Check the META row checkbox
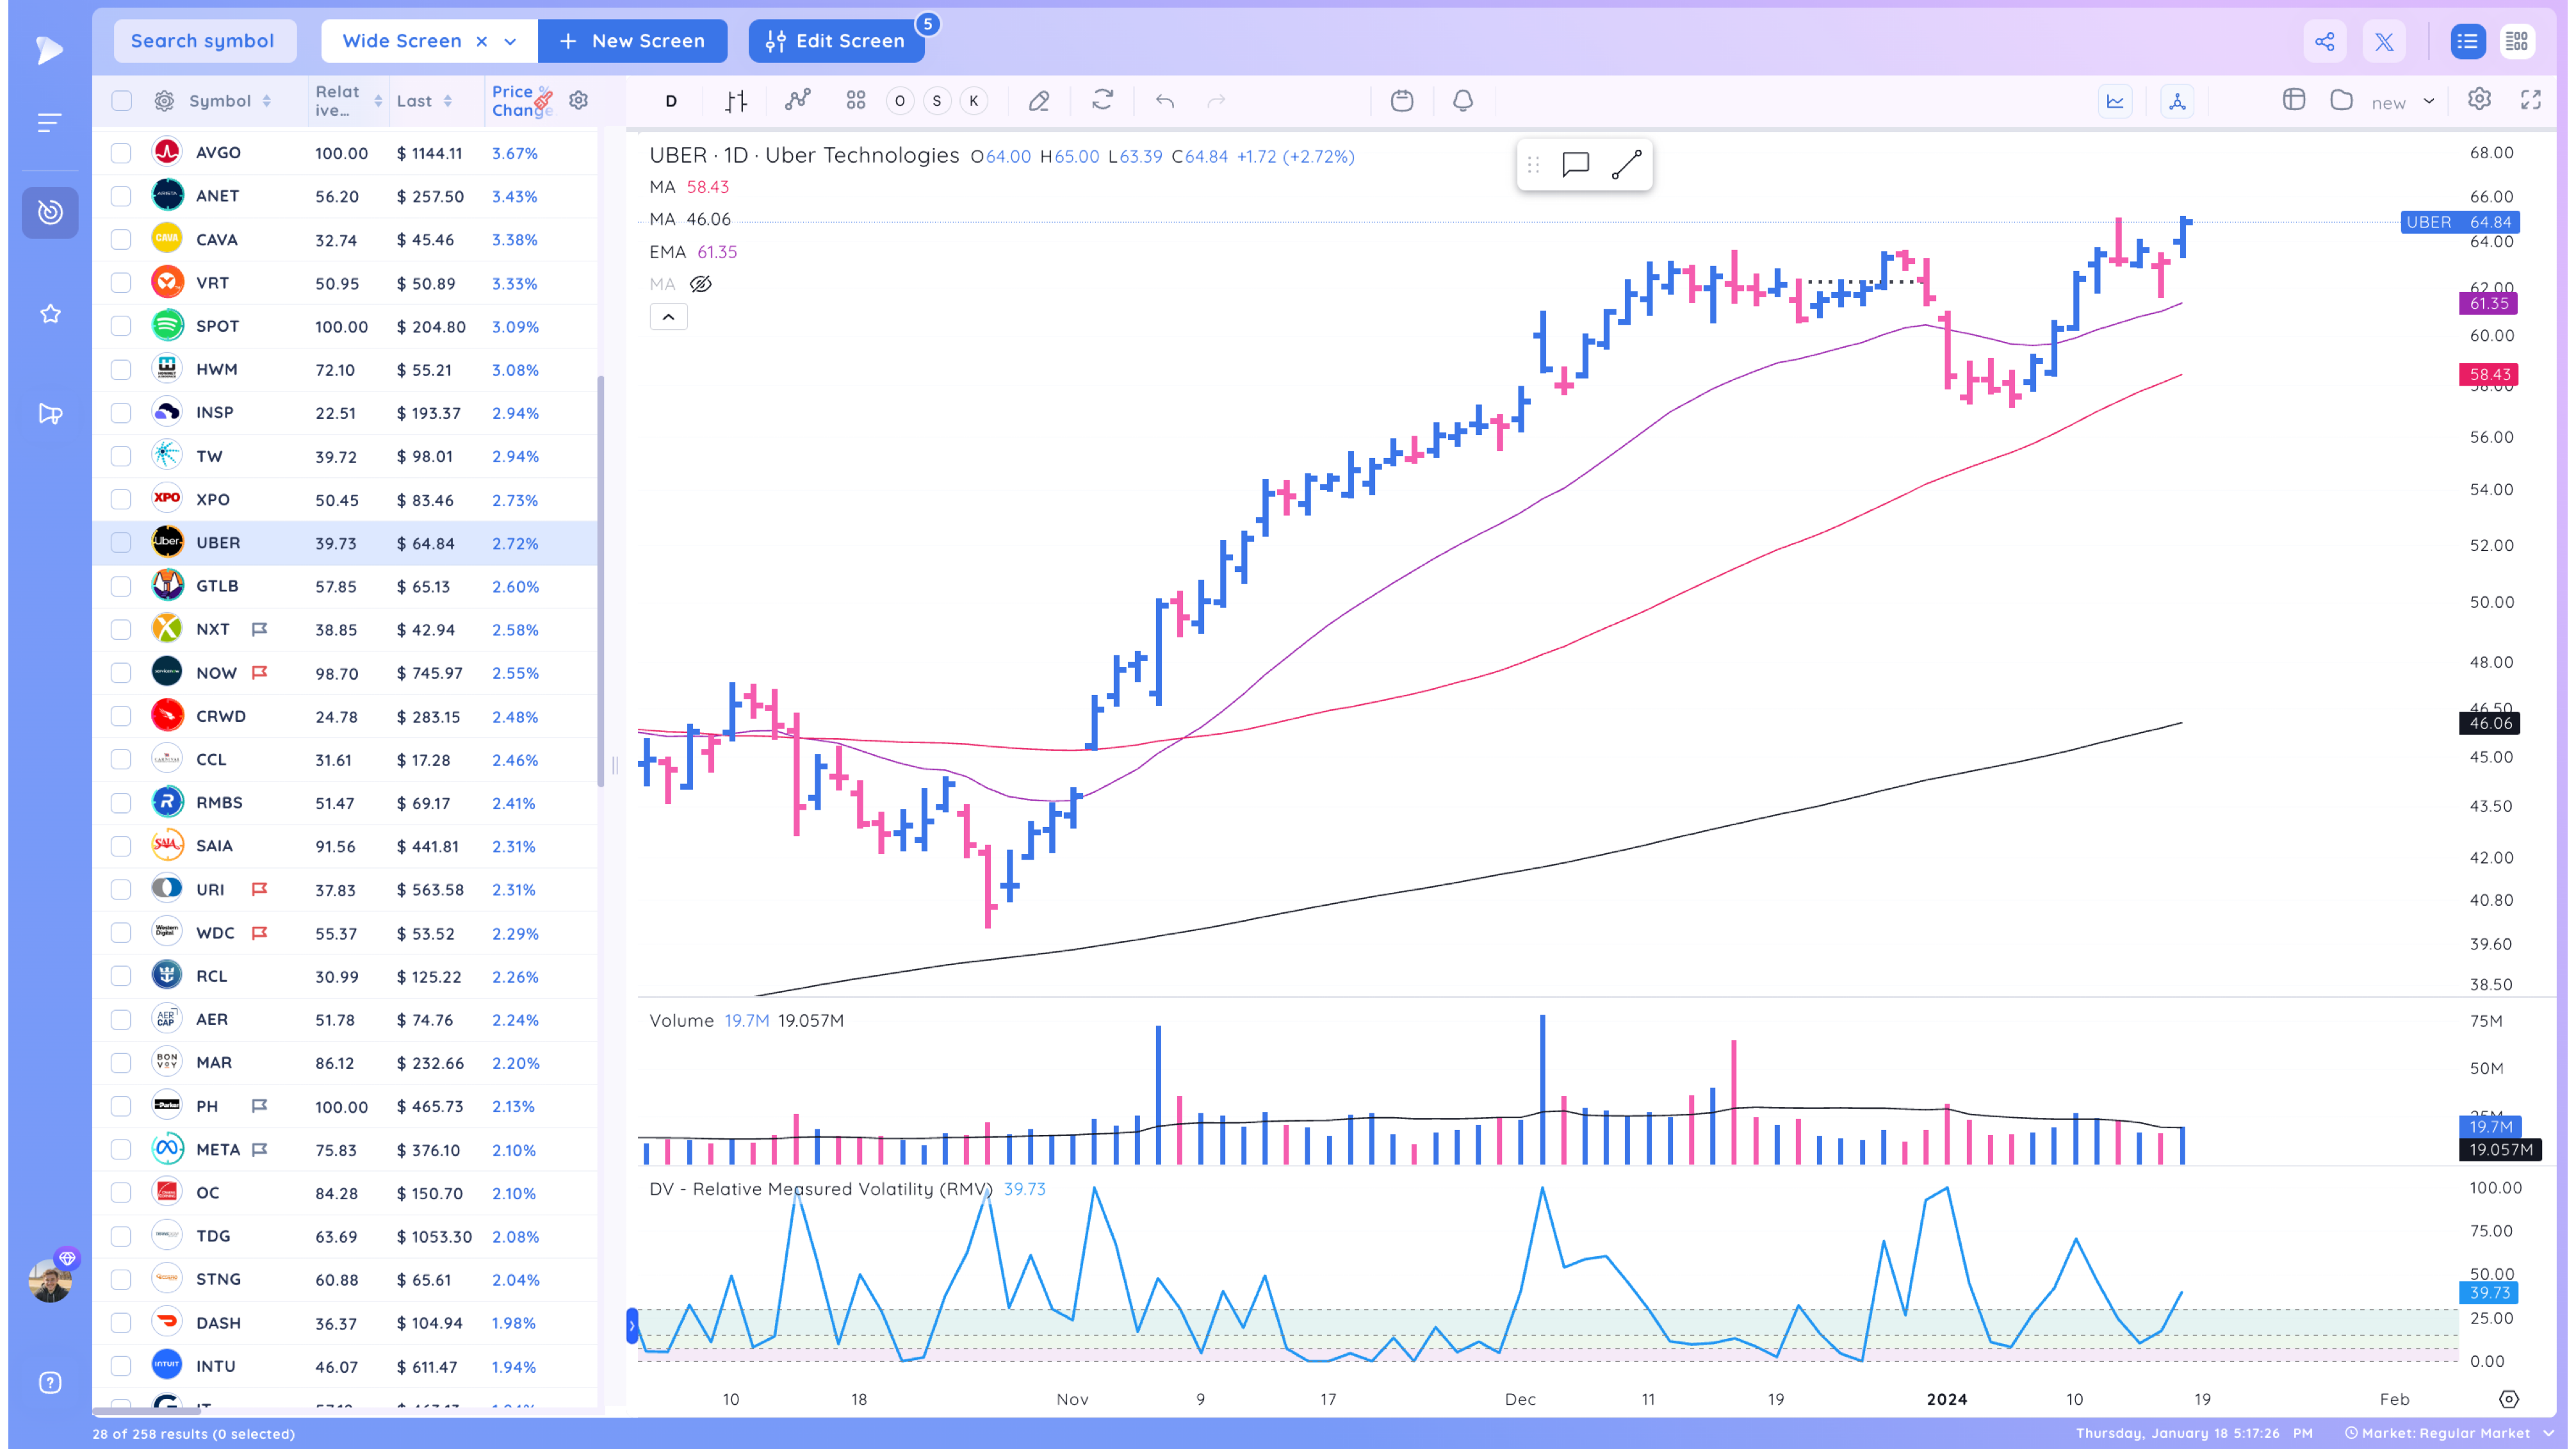The width and height of the screenshot is (2576, 1449). tap(121, 1150)
